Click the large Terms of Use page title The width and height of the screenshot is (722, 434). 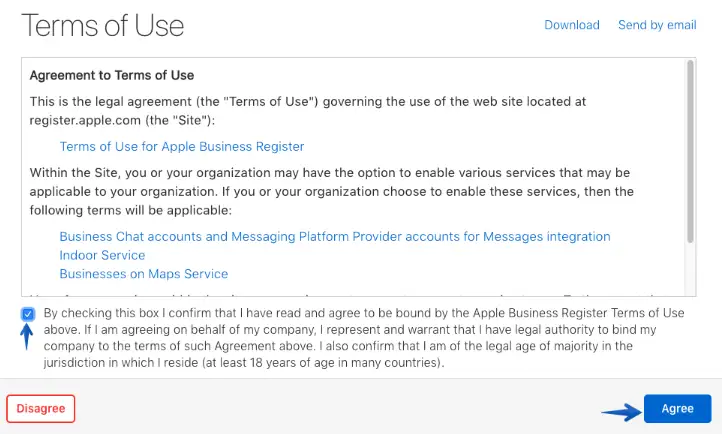click(103, 25)
